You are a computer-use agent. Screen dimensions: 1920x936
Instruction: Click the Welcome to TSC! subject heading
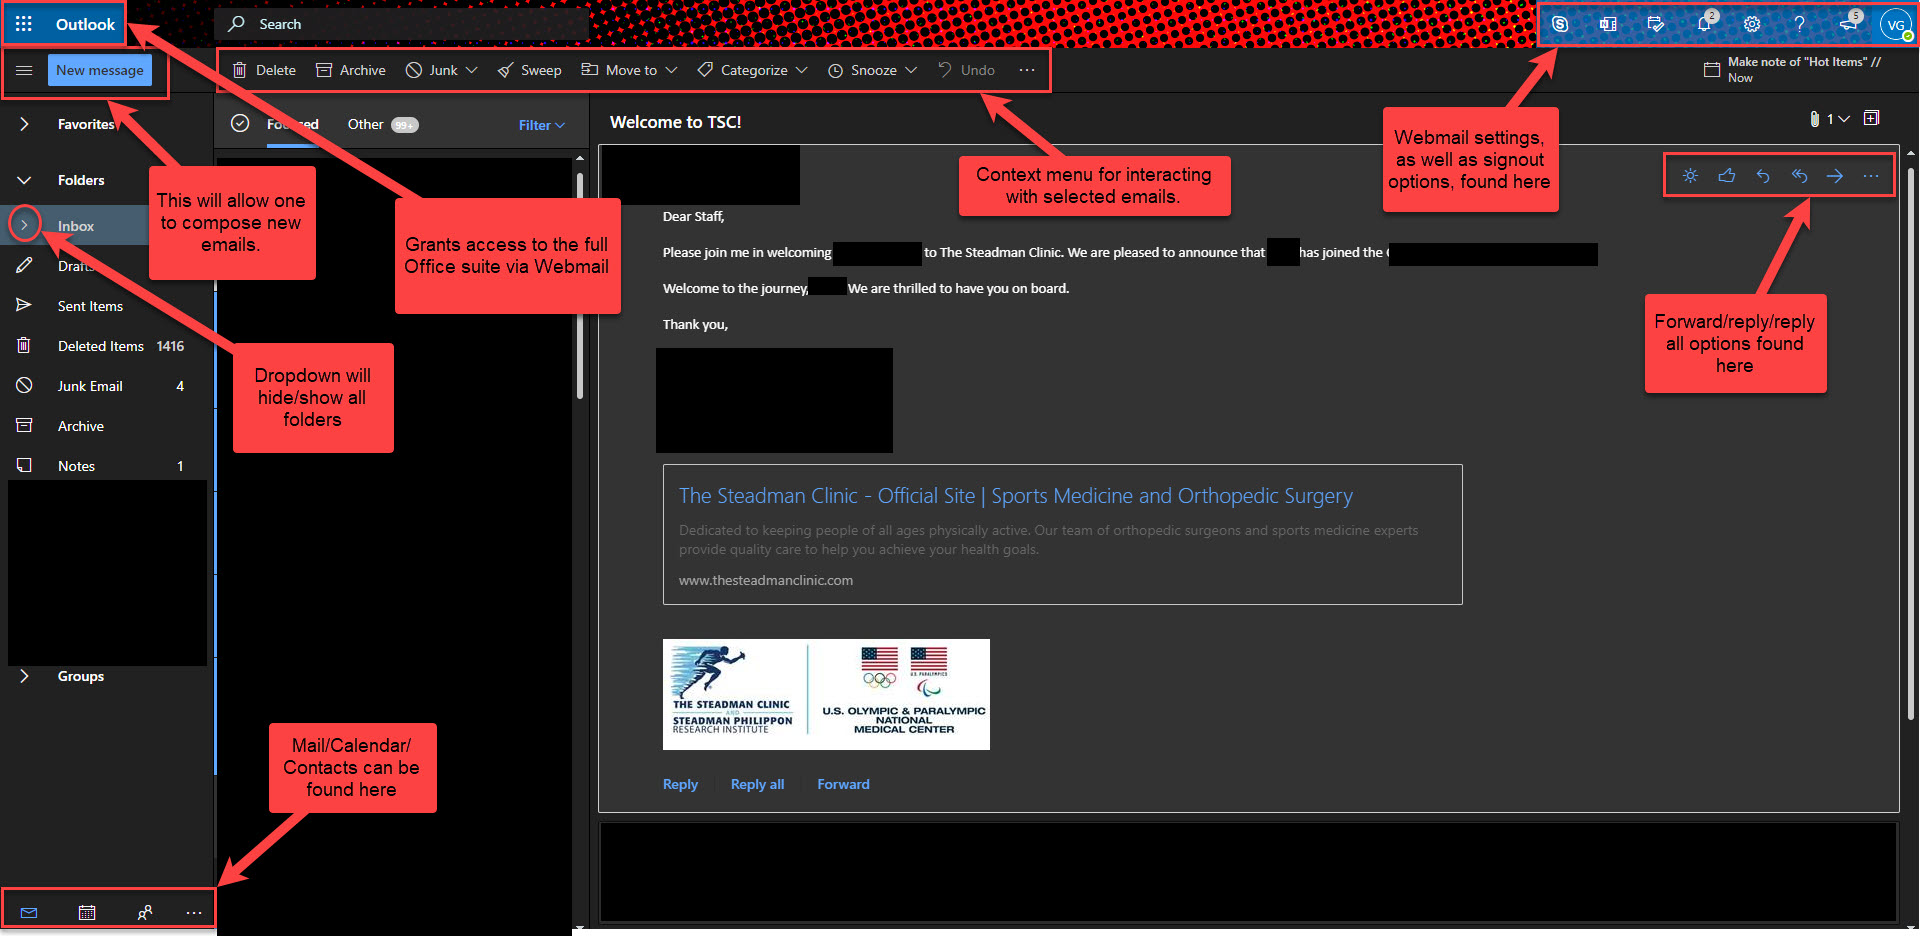pos(676,122)
